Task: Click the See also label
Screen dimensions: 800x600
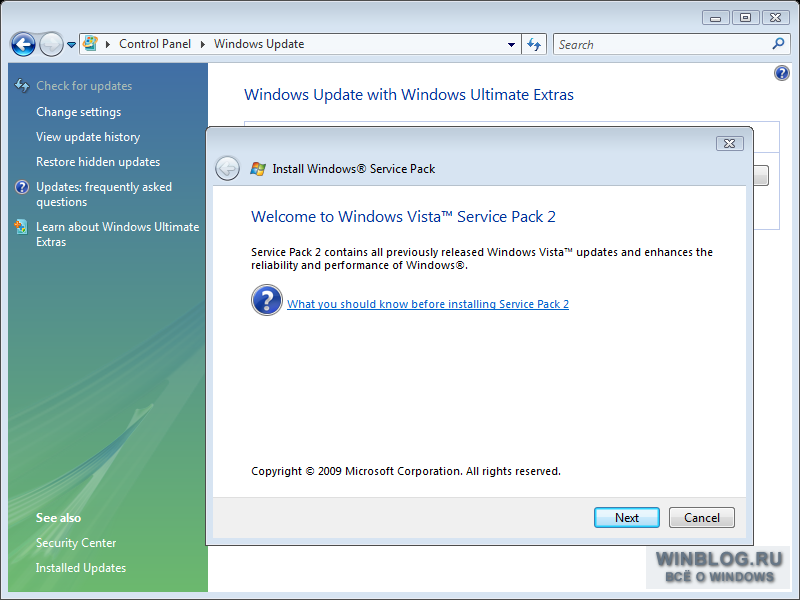Action: (x=58, y=518)
